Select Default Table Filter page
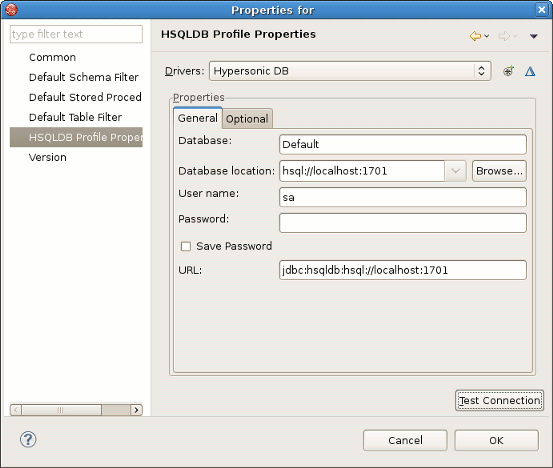 click(75, 117)
